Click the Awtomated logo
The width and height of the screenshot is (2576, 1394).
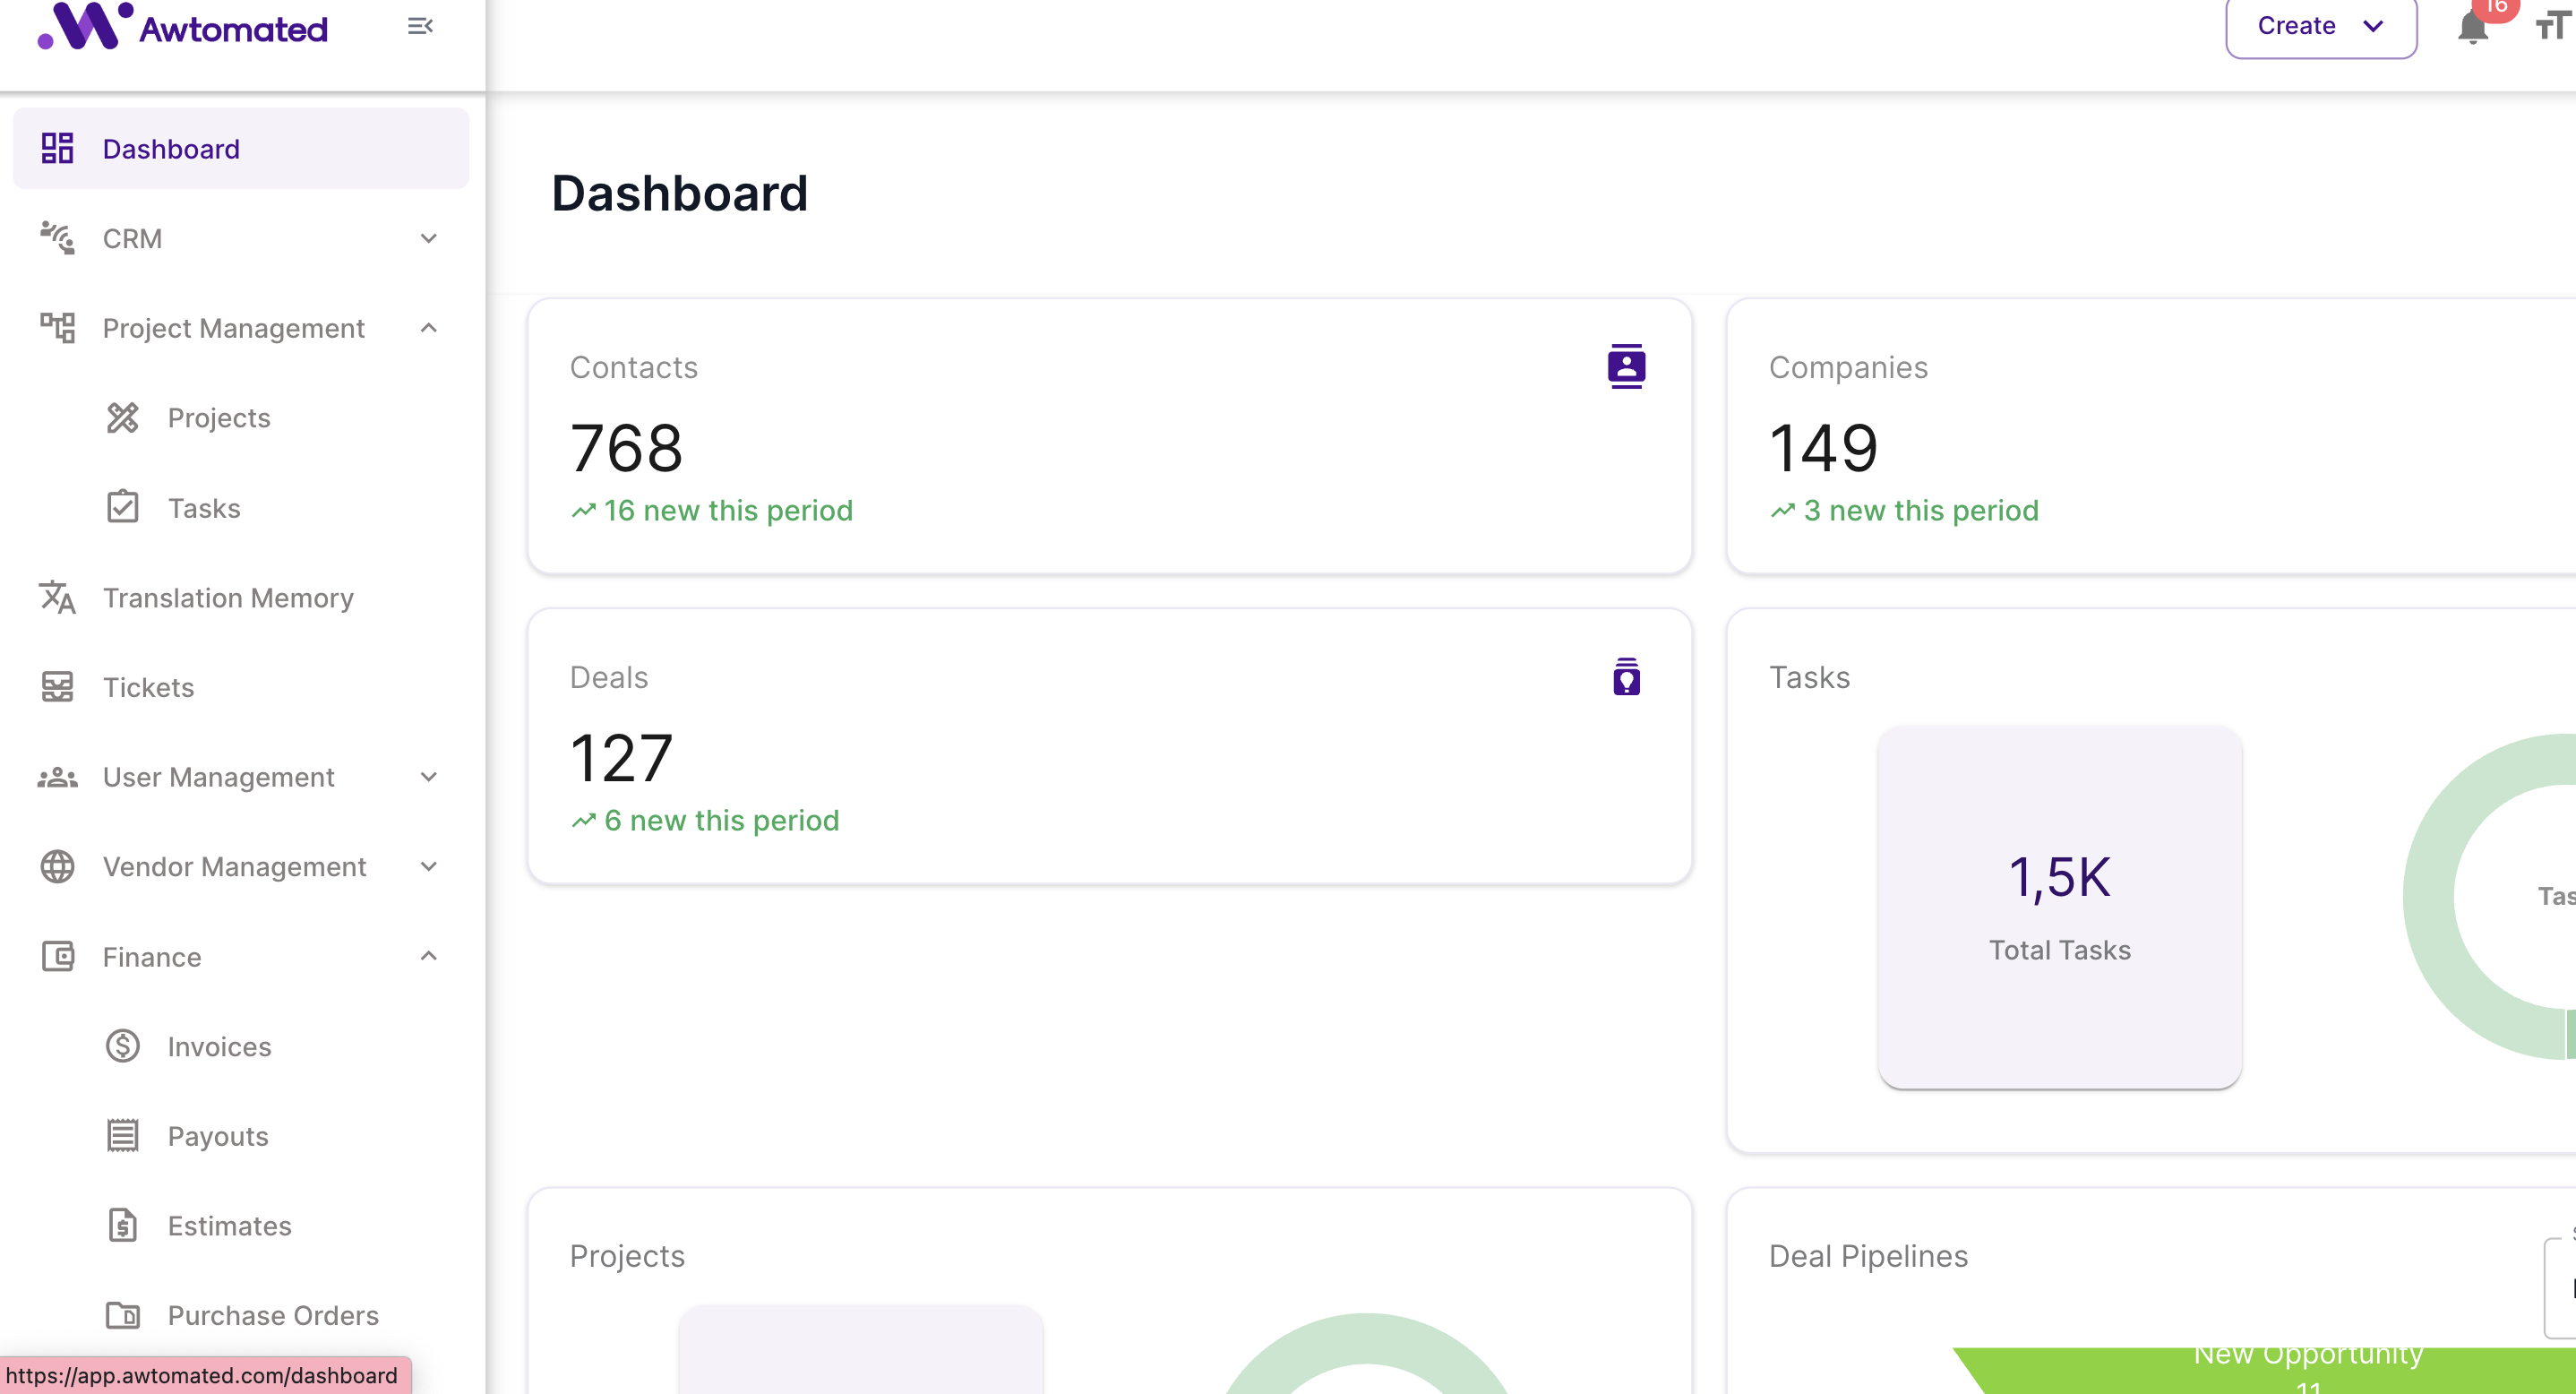pos(183,27)
